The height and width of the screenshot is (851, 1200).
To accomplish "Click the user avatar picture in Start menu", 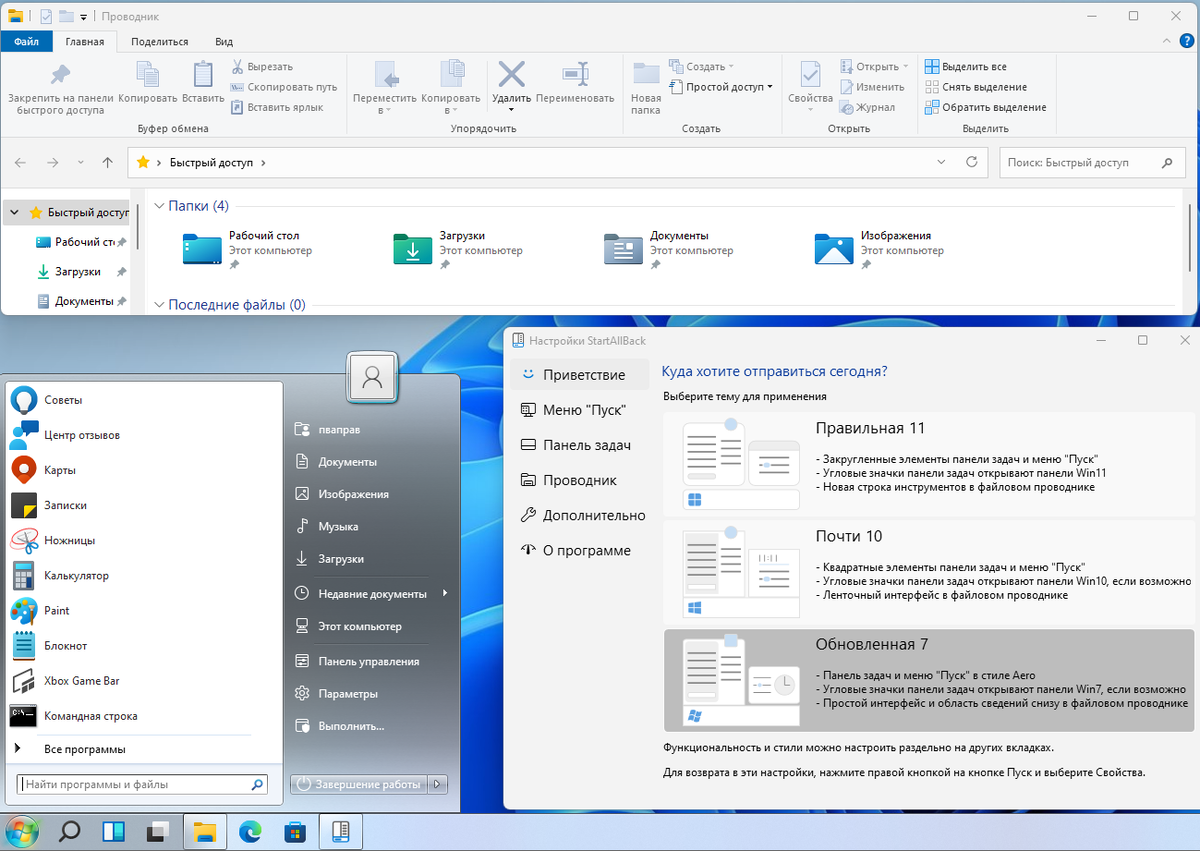I will [372, 376].
